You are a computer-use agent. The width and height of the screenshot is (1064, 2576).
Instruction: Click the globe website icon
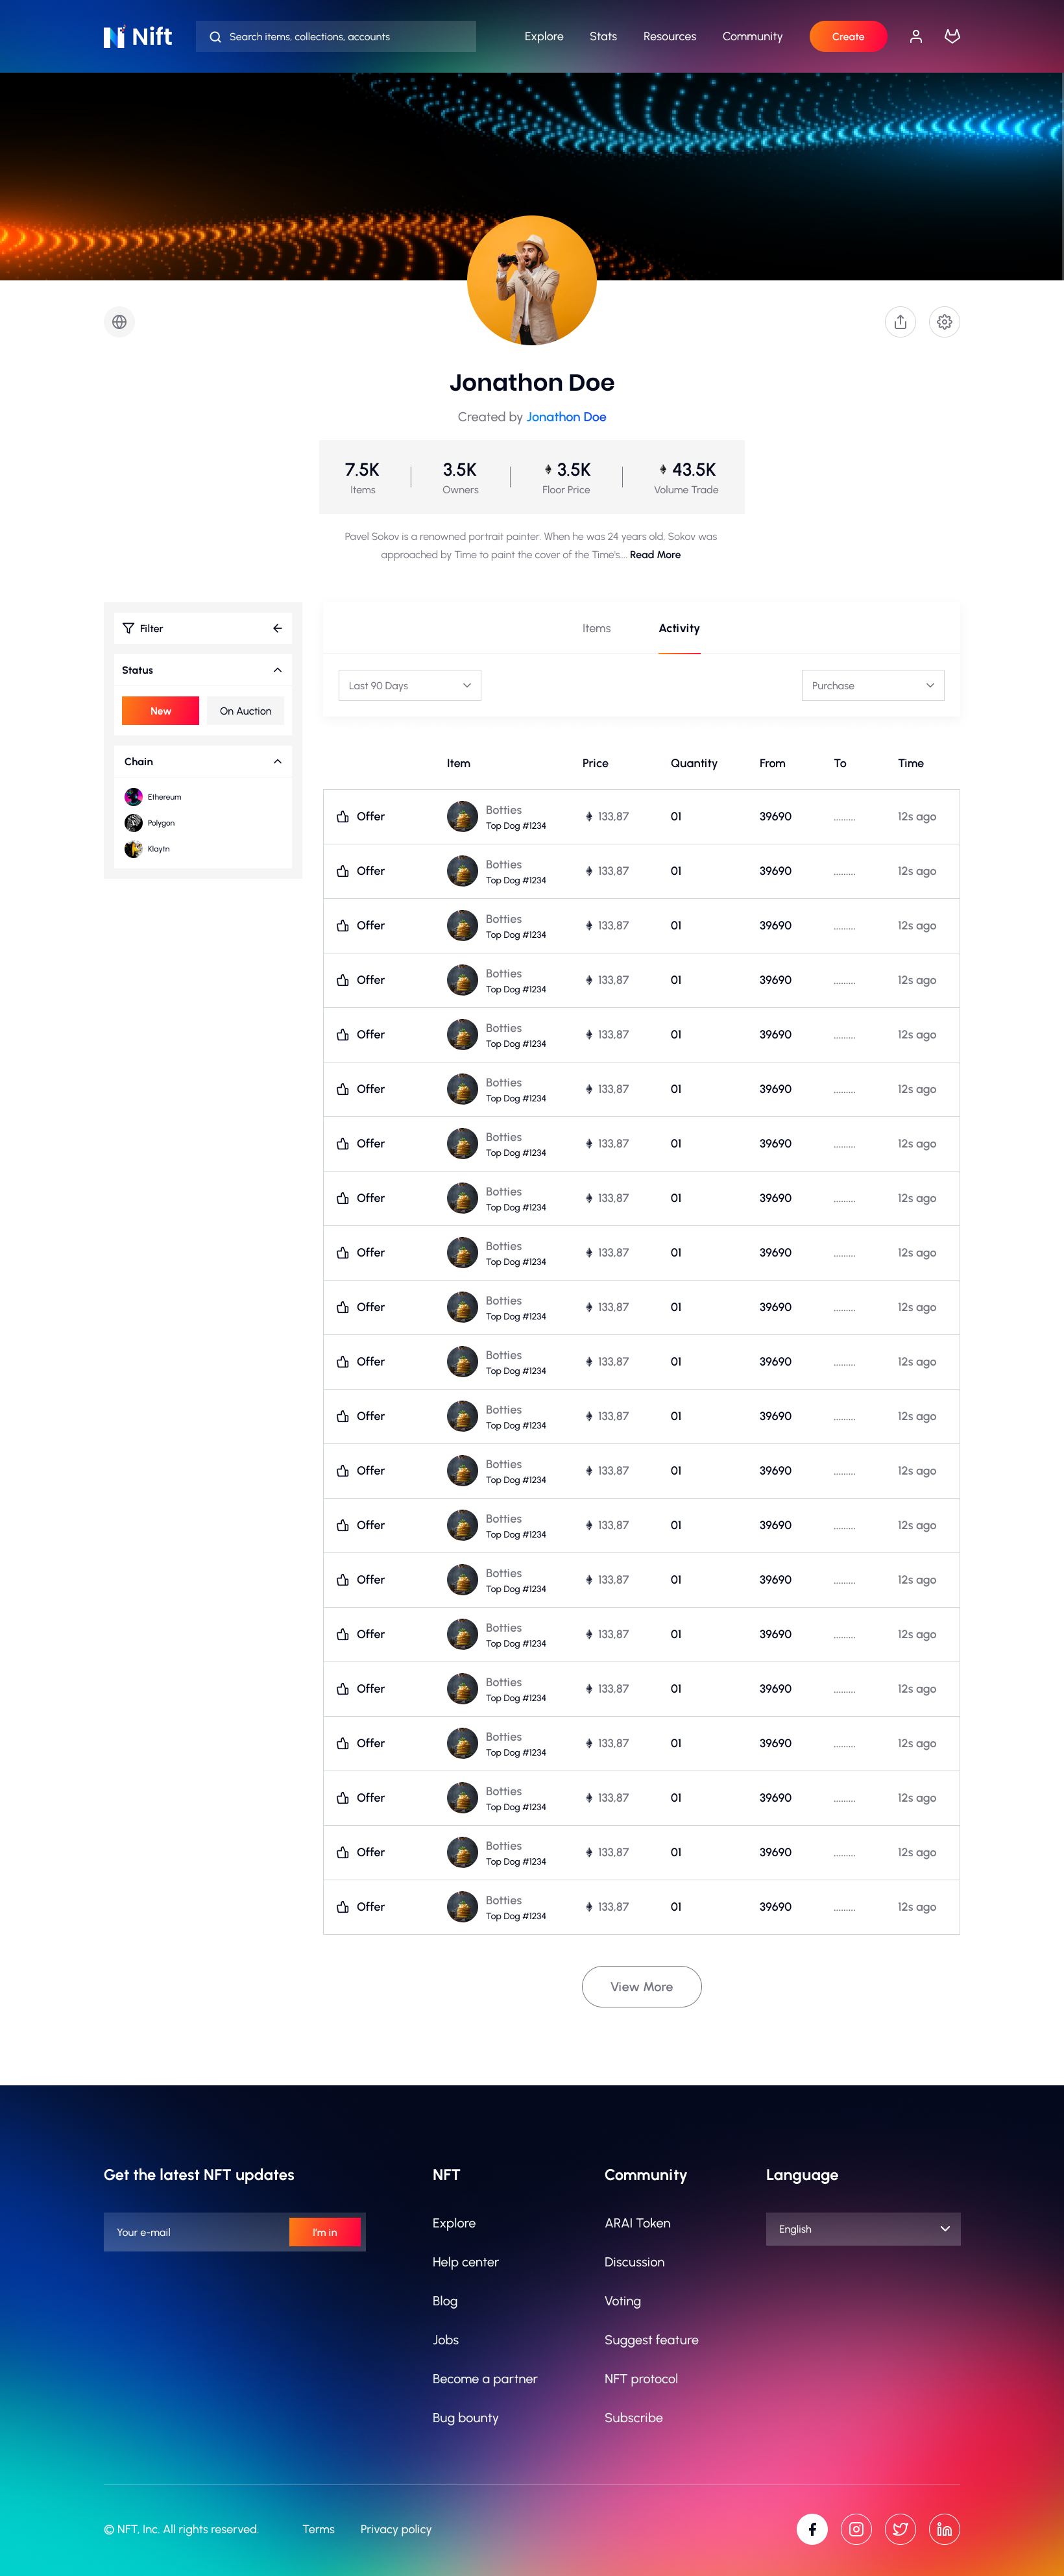(119, 322)
